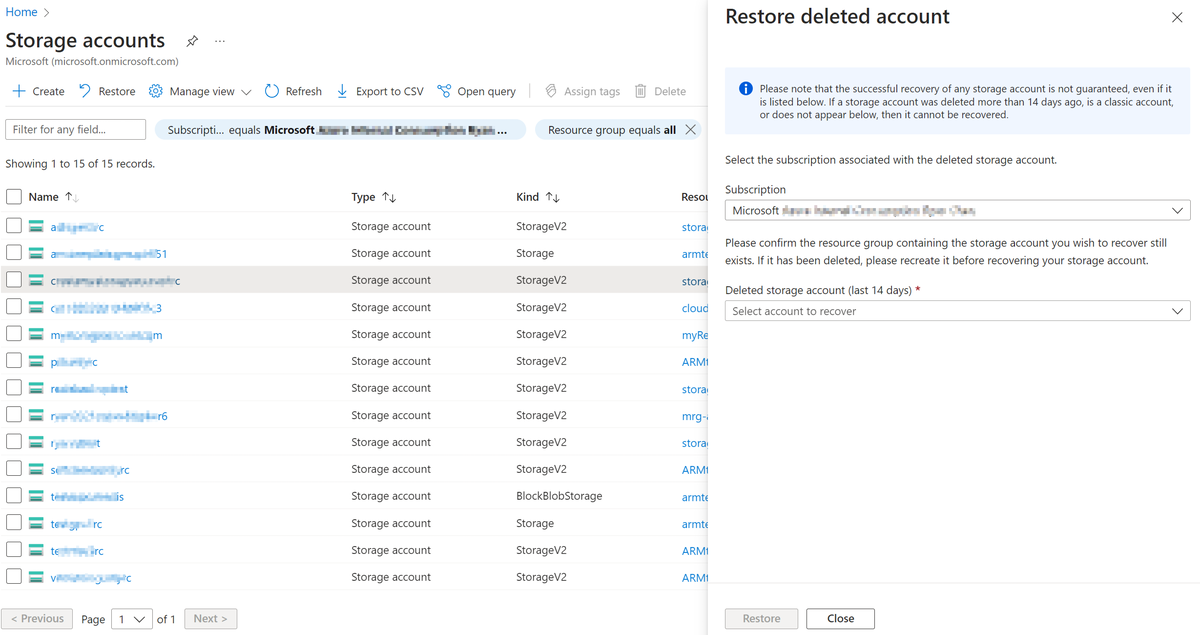Click the Open query icon
This screenshot has width=1200, height=635.
point(445,91)
